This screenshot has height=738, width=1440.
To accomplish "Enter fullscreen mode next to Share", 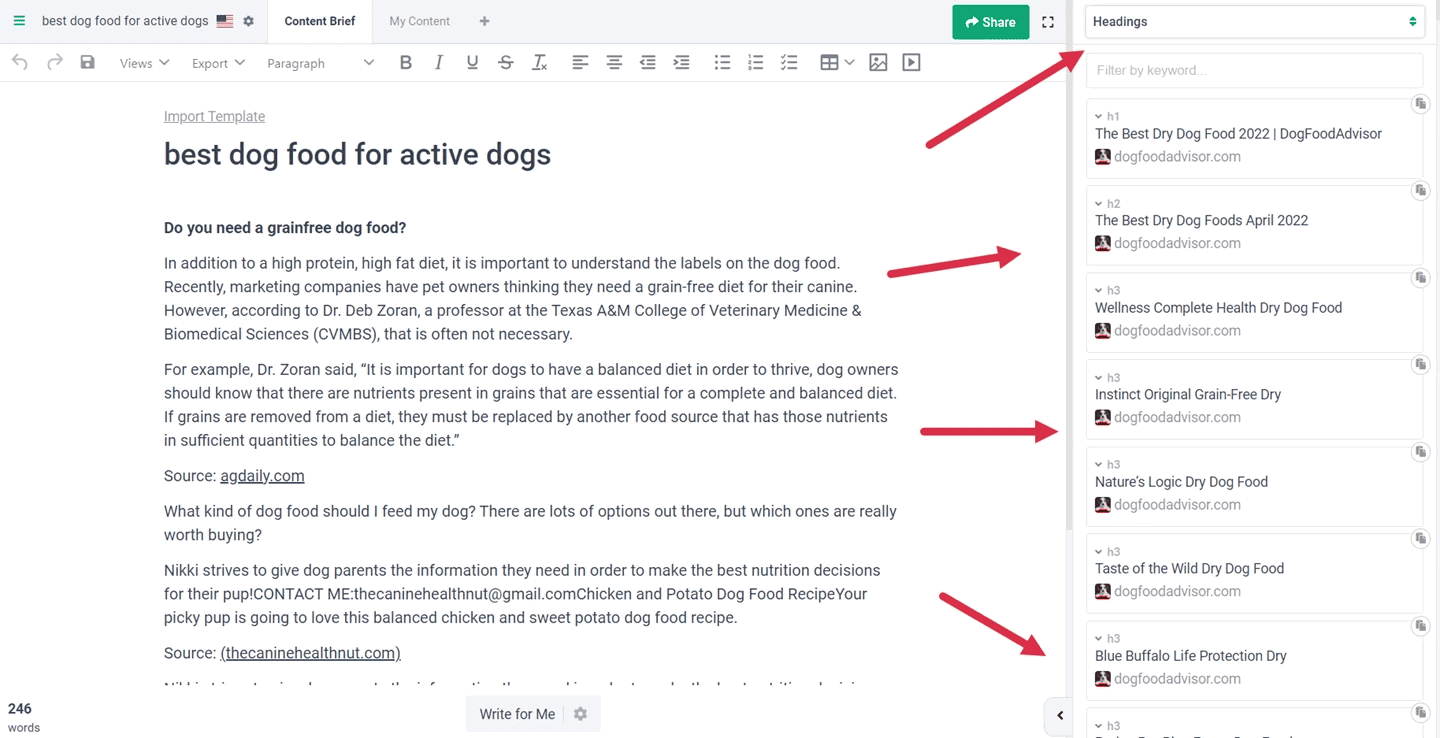I will click(1048, 22).
